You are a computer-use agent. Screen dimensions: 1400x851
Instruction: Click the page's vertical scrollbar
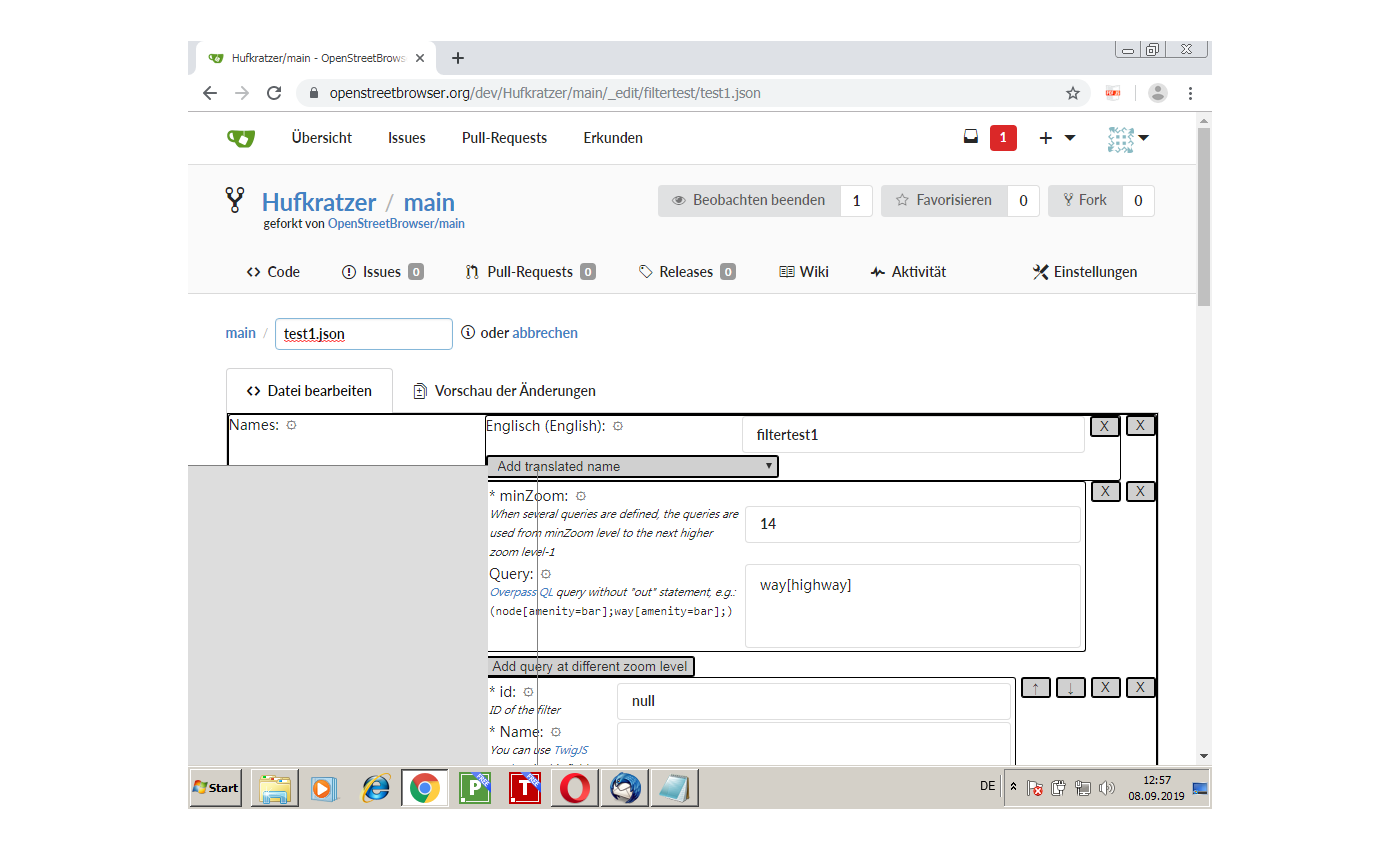[1204, 400]
